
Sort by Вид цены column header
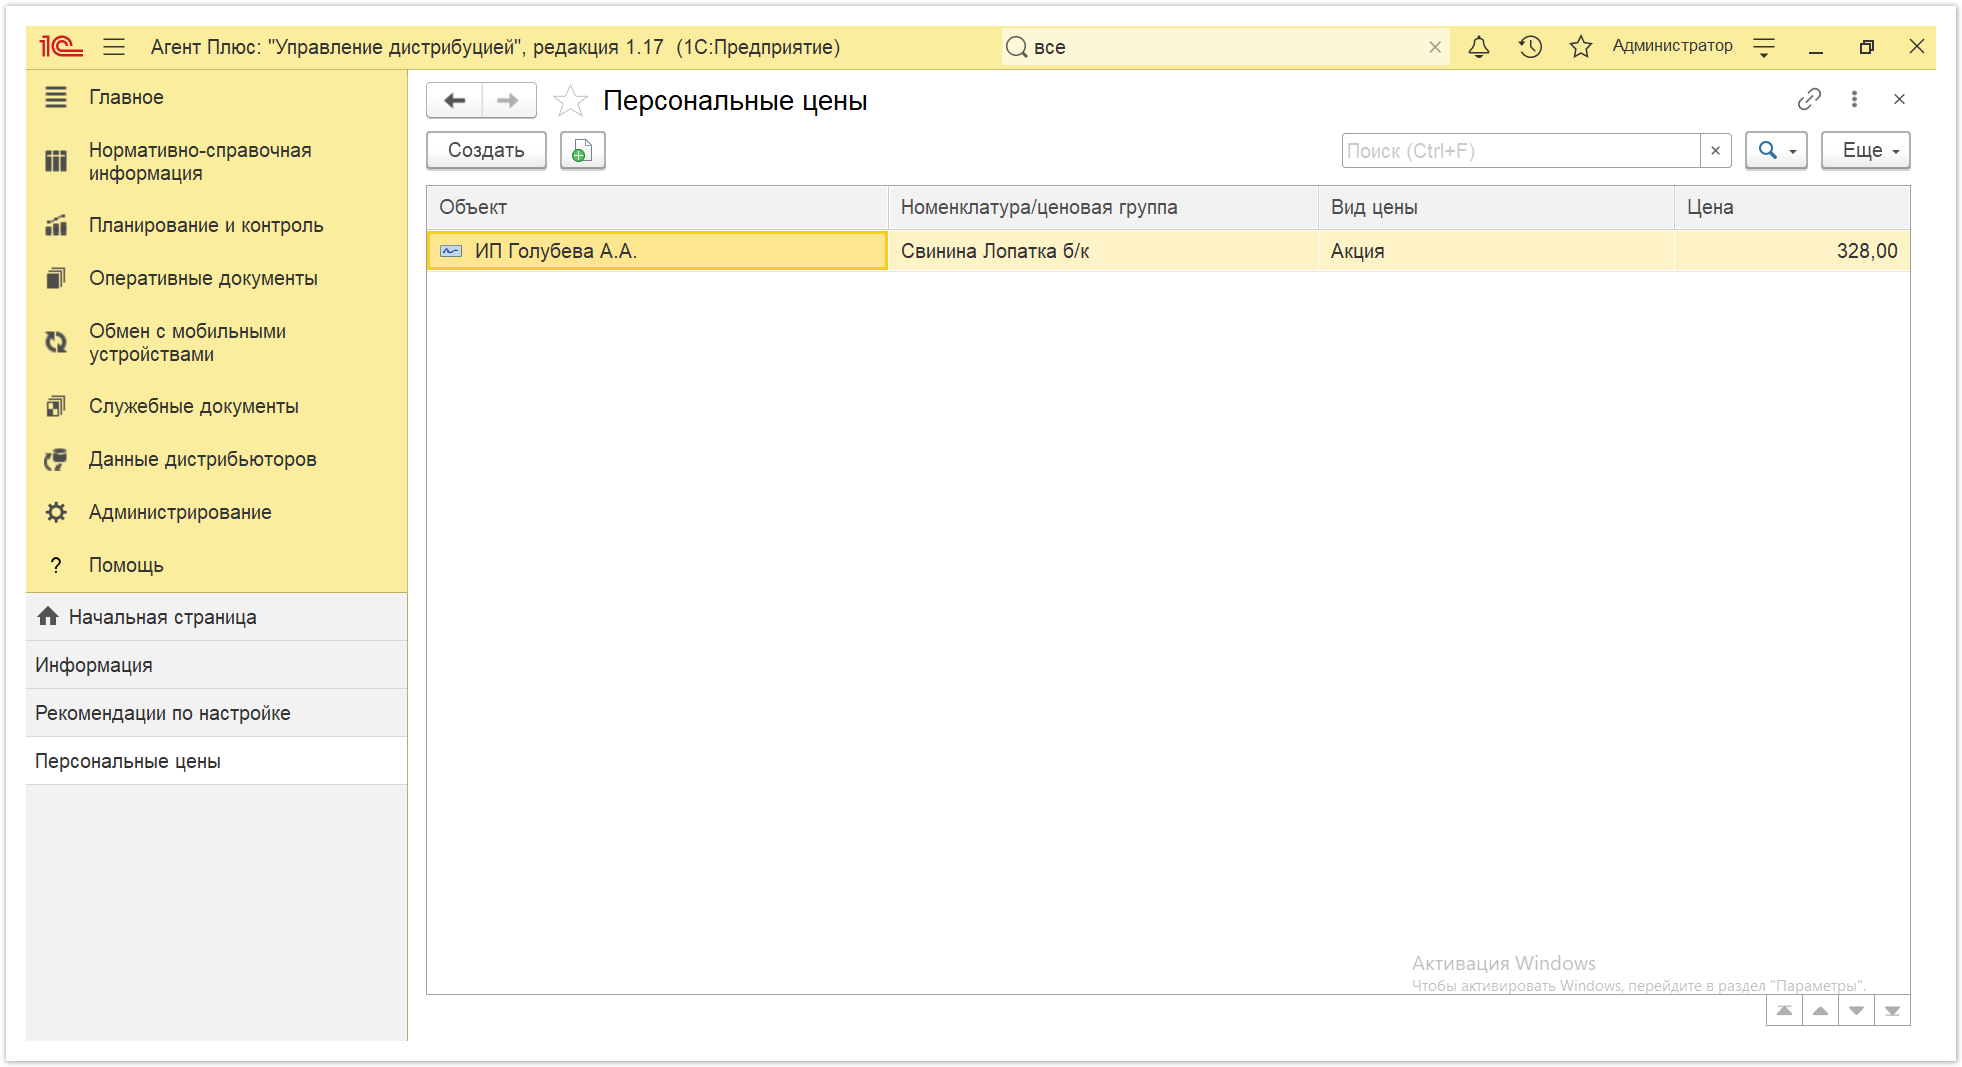pos(1496,207)
